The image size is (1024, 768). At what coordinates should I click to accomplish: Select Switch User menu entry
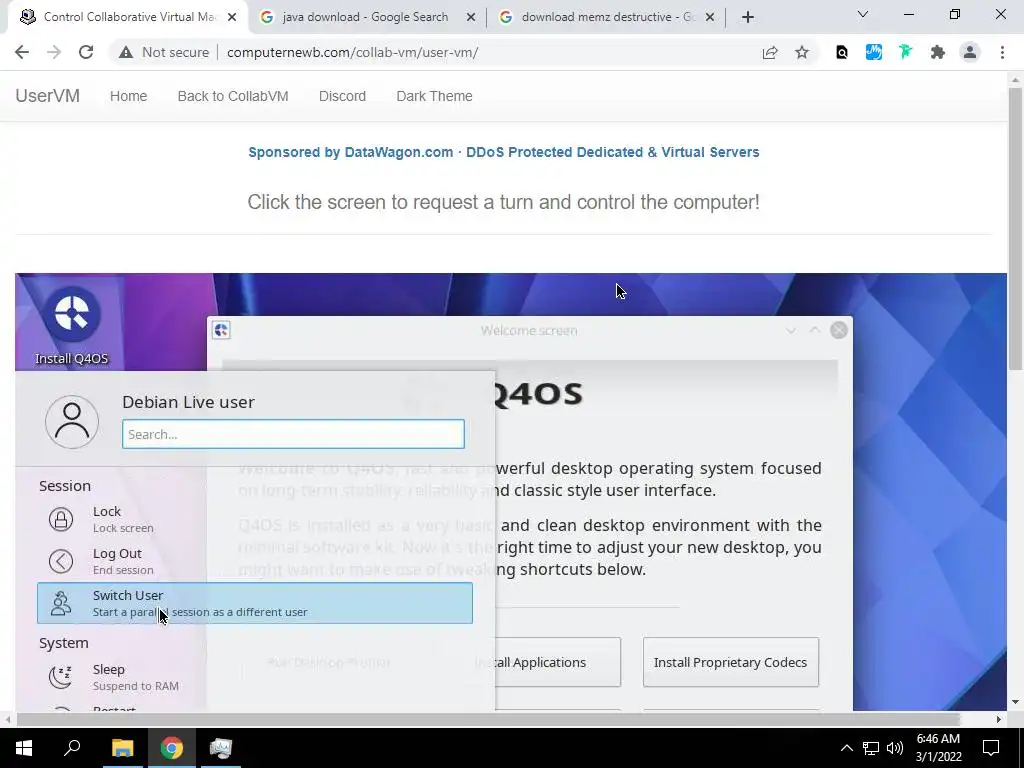pos(255,603)
